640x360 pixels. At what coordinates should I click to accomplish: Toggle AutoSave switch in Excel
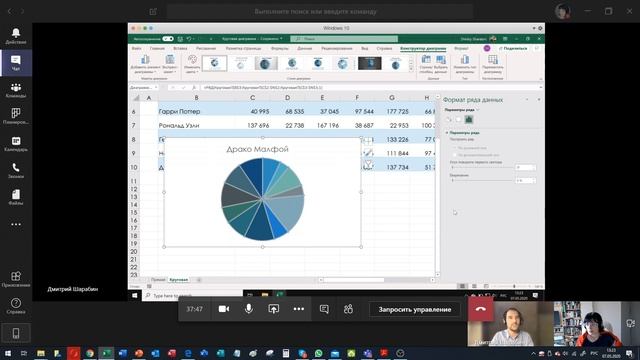coord(168,39)
